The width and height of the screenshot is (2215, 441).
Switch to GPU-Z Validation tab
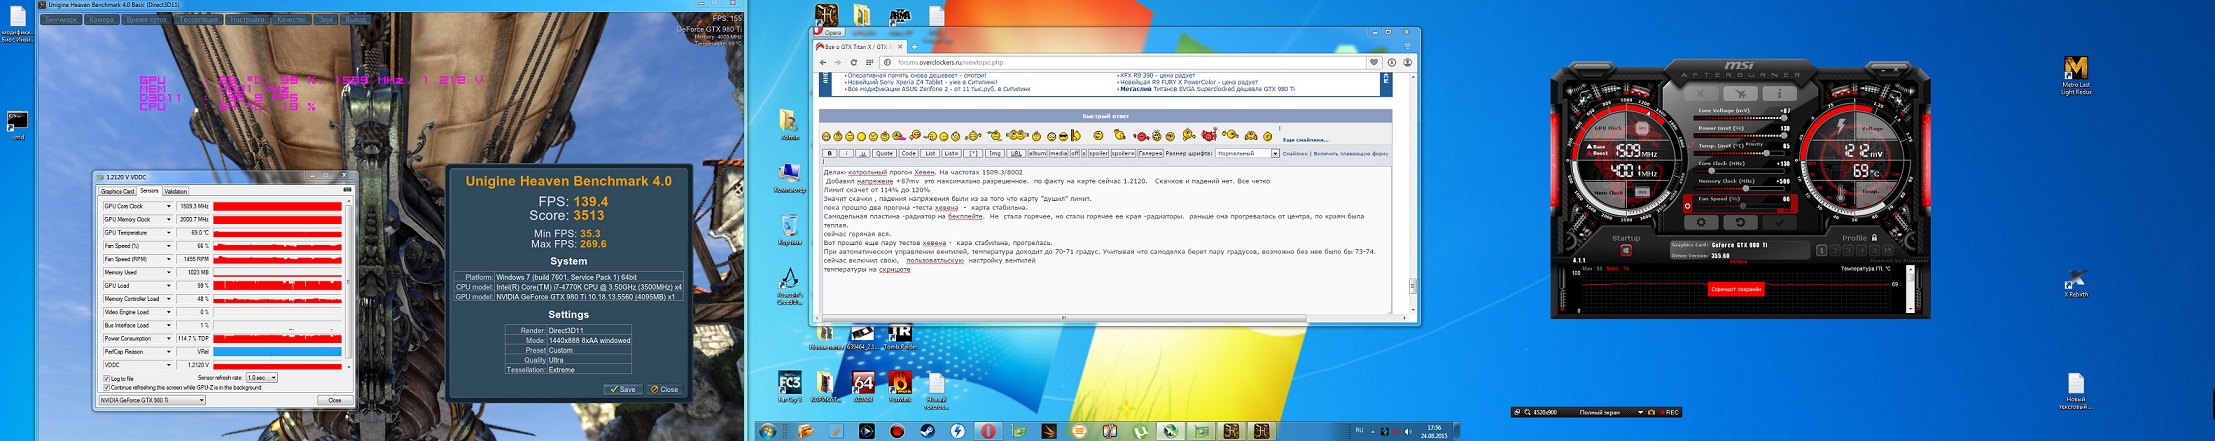click(175, 191)
